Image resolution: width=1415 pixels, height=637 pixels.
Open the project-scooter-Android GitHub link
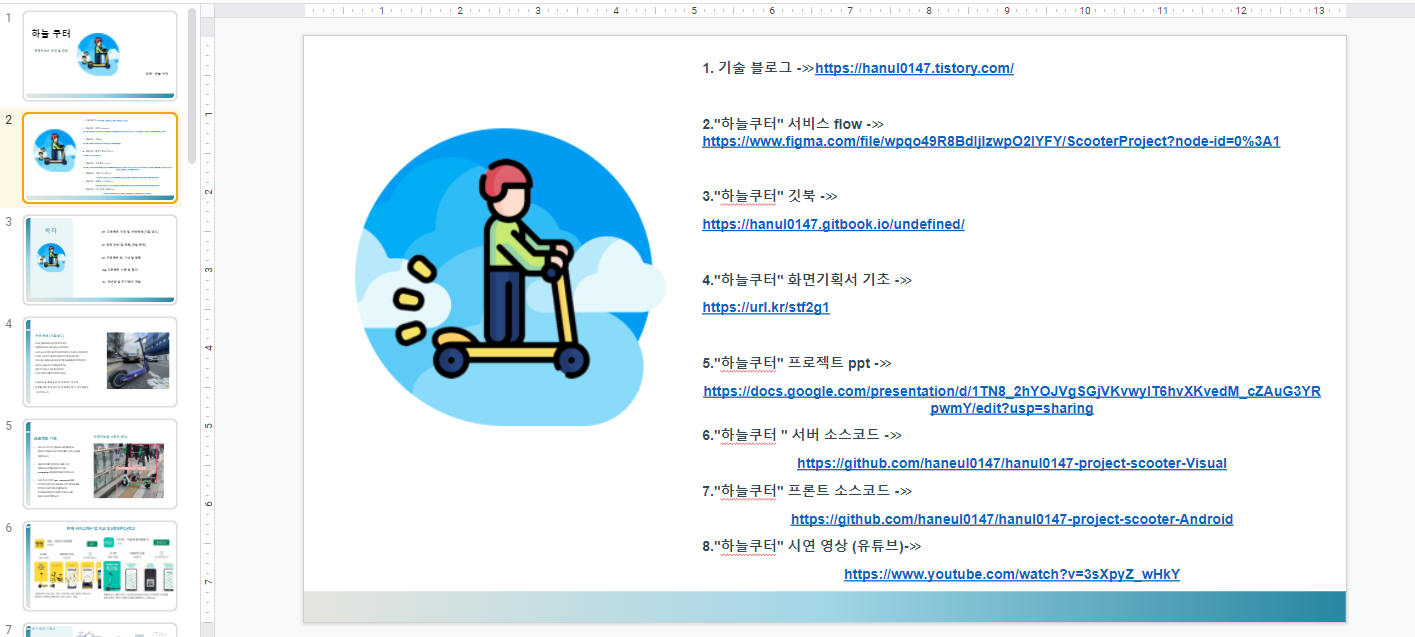point(1012,519)
